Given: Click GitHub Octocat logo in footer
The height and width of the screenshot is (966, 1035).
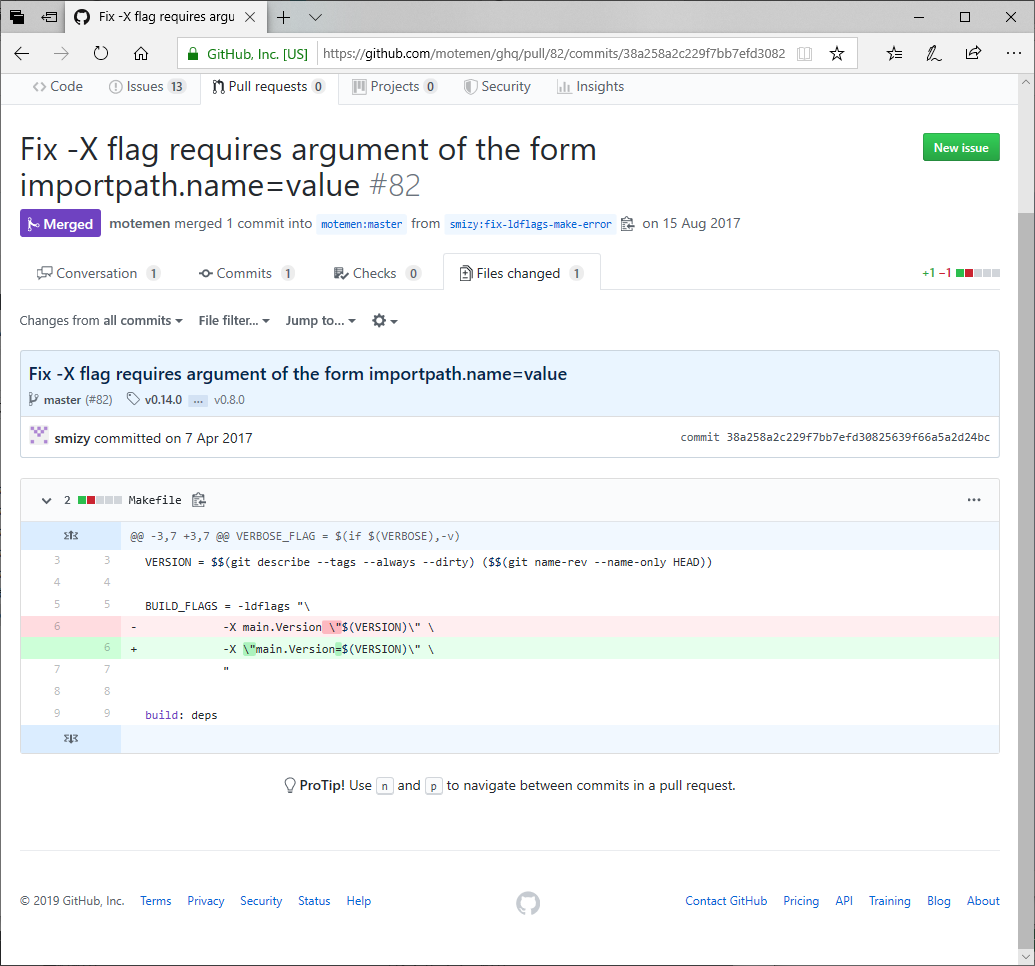Looking at the screenshot, I should (528, 903).
